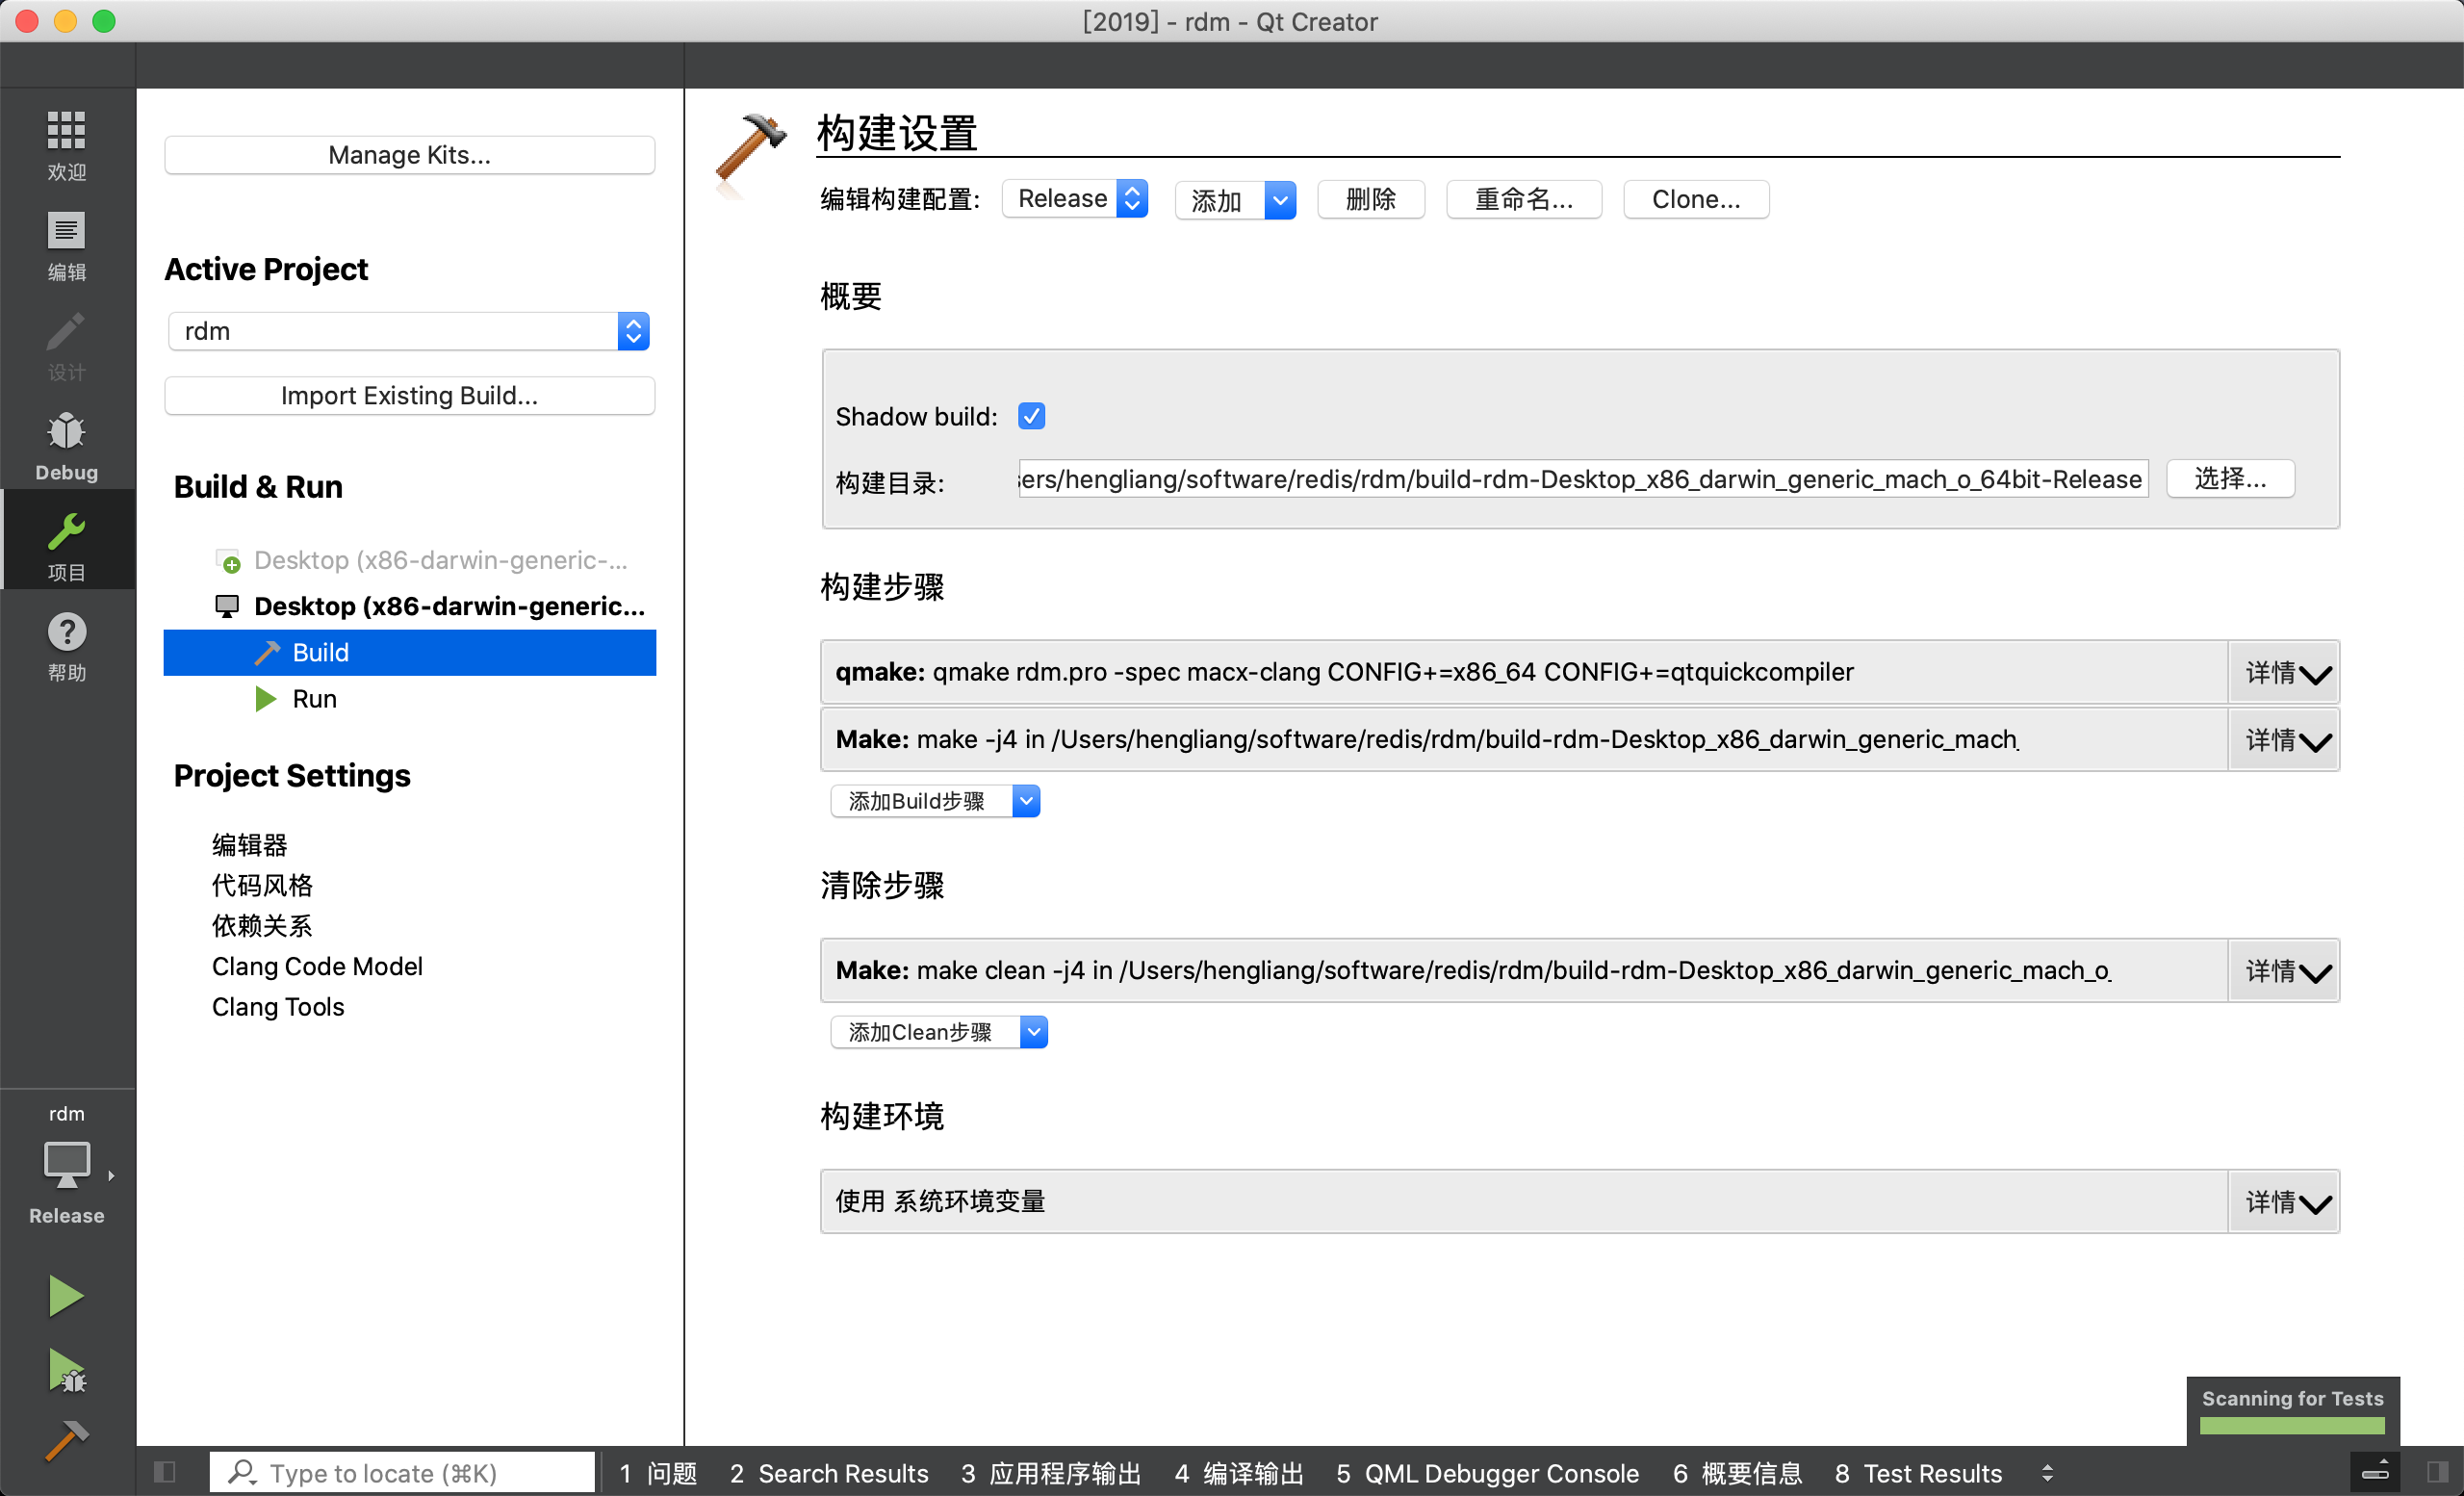Click the Manage Kits... button
2464x1496 pixels.
(410, 155)
